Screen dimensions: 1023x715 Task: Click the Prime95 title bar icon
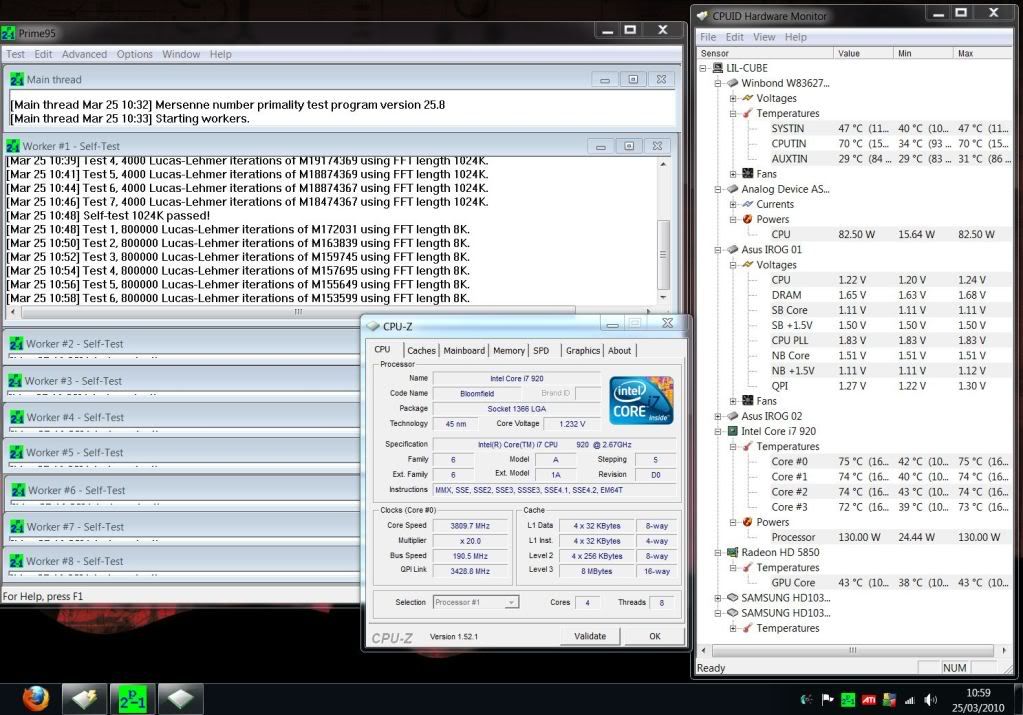coord(8,33)
